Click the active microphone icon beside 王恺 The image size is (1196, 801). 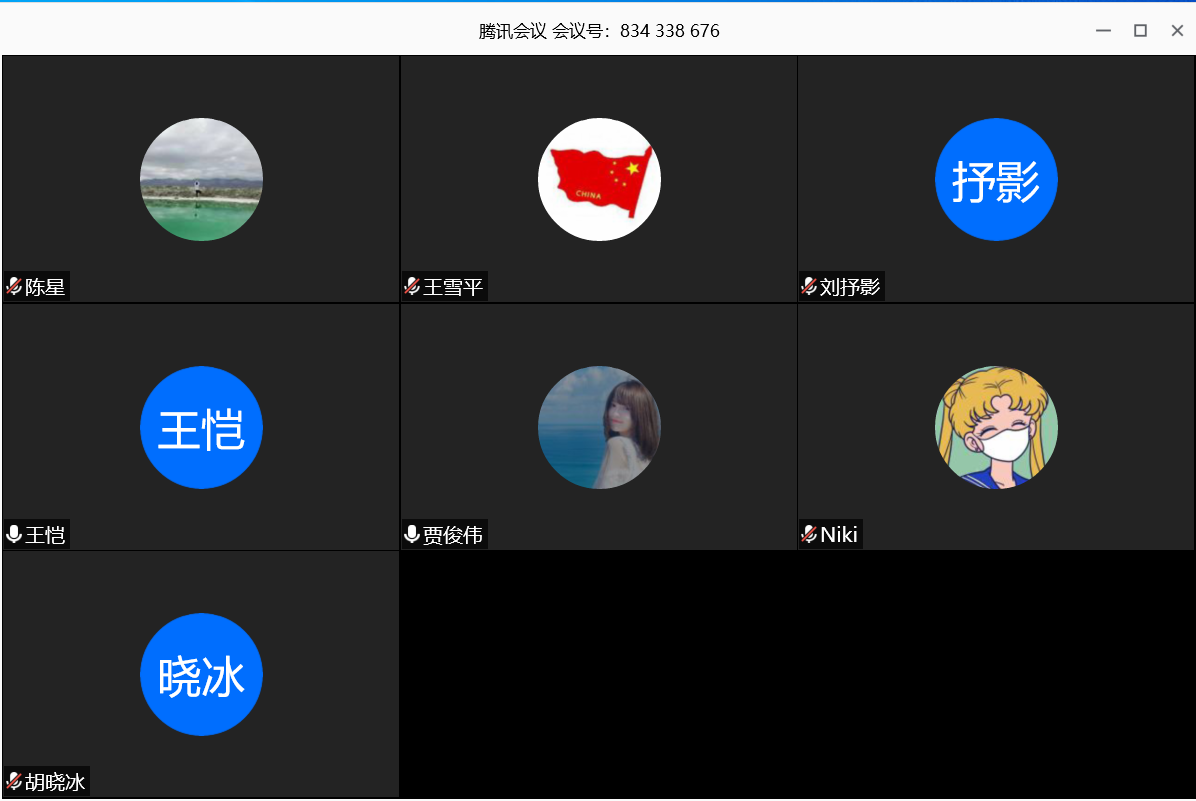tap(14, 534)
